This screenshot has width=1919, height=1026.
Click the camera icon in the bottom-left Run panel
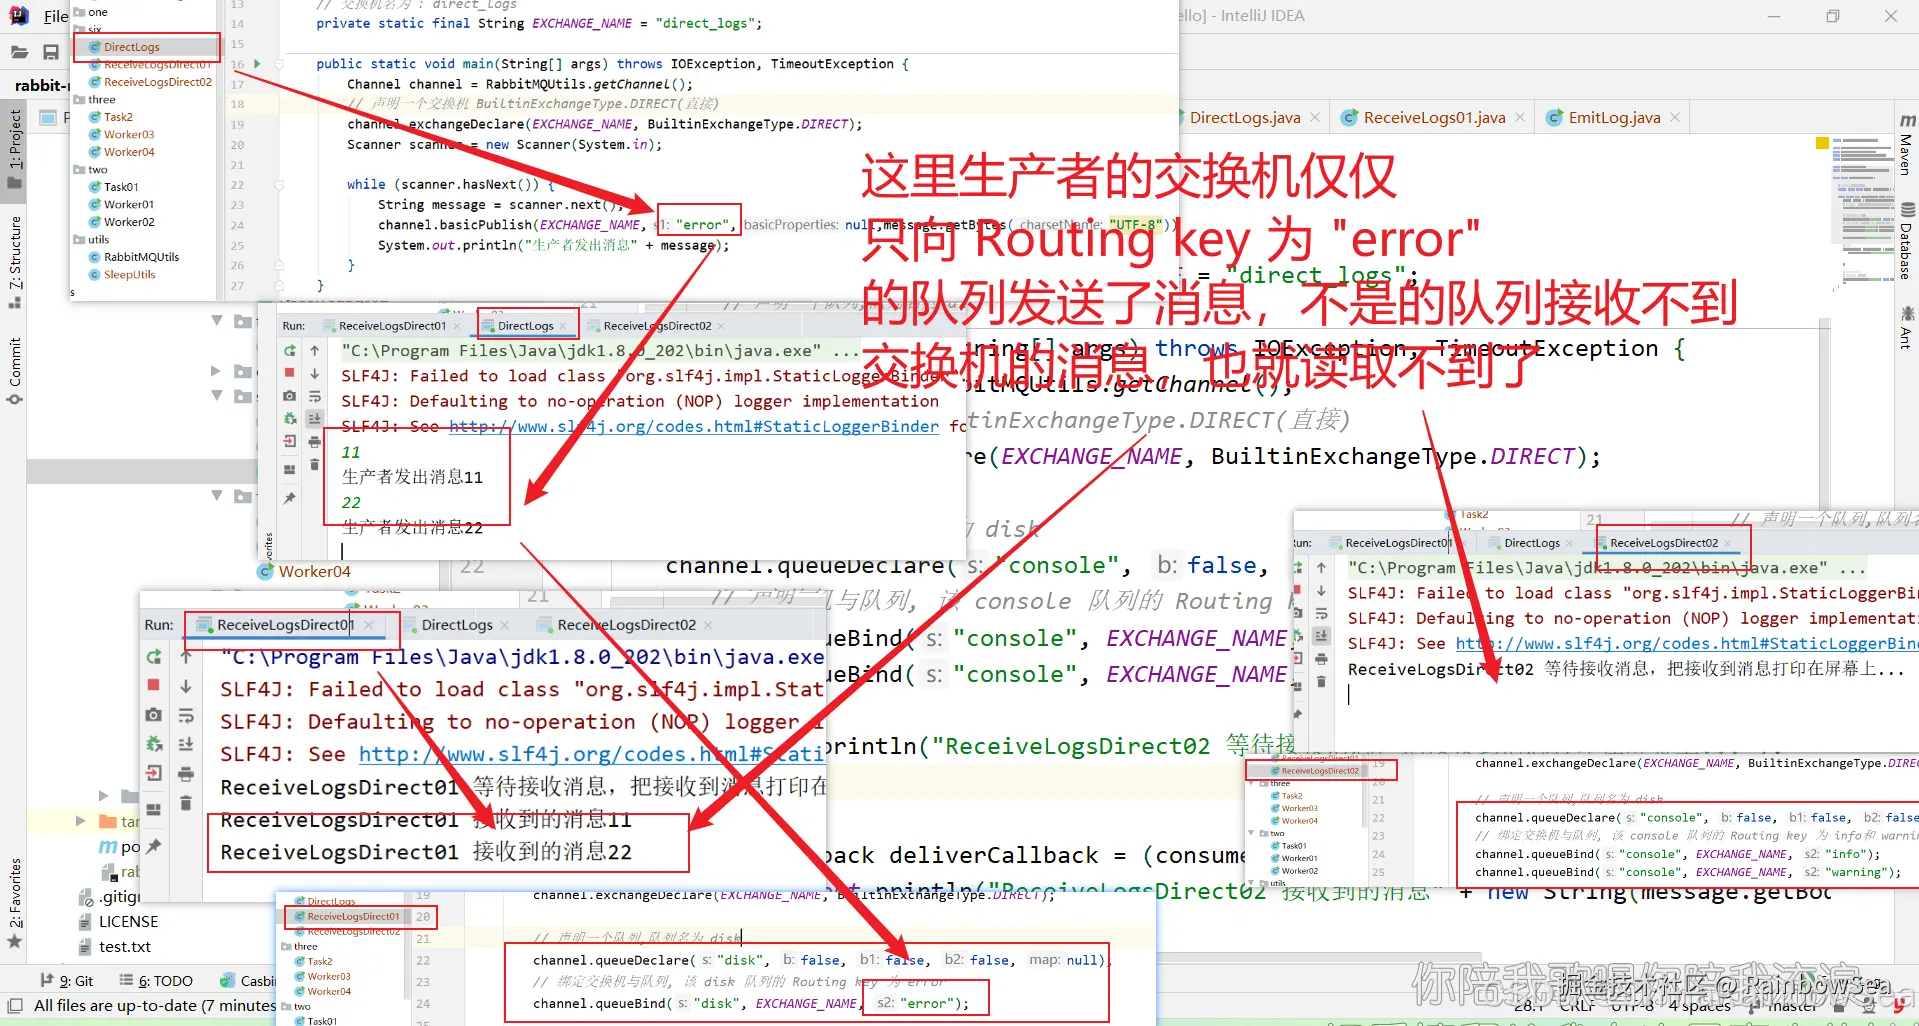pos(154,715)
